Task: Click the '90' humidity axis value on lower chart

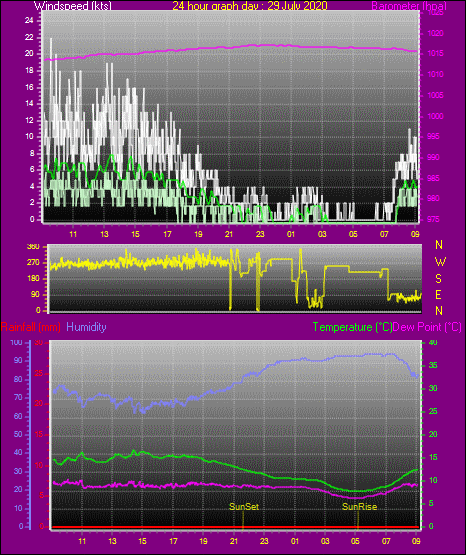Action: [18, 360]
